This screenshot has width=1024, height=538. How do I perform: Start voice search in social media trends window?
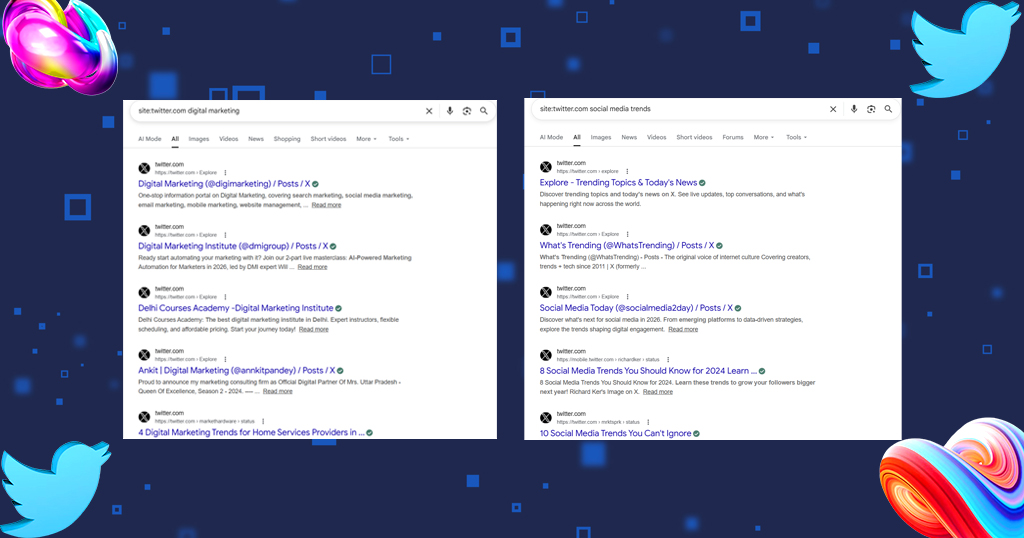point(854,109)
